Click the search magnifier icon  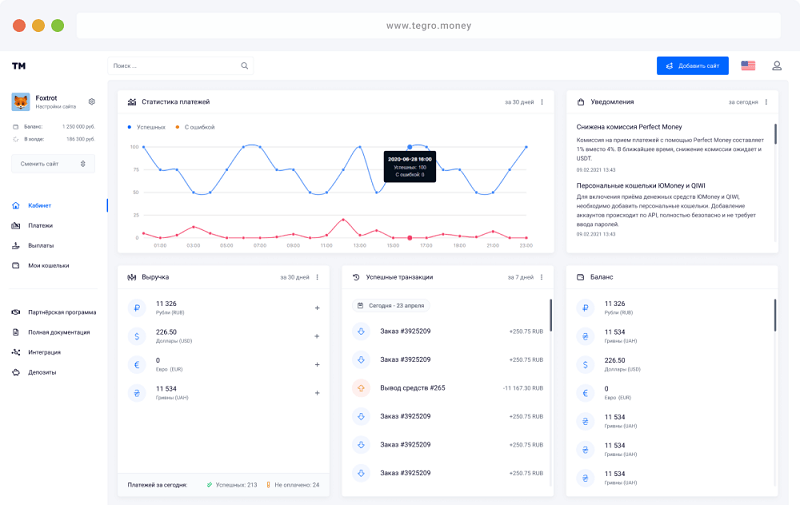point(244,66)
